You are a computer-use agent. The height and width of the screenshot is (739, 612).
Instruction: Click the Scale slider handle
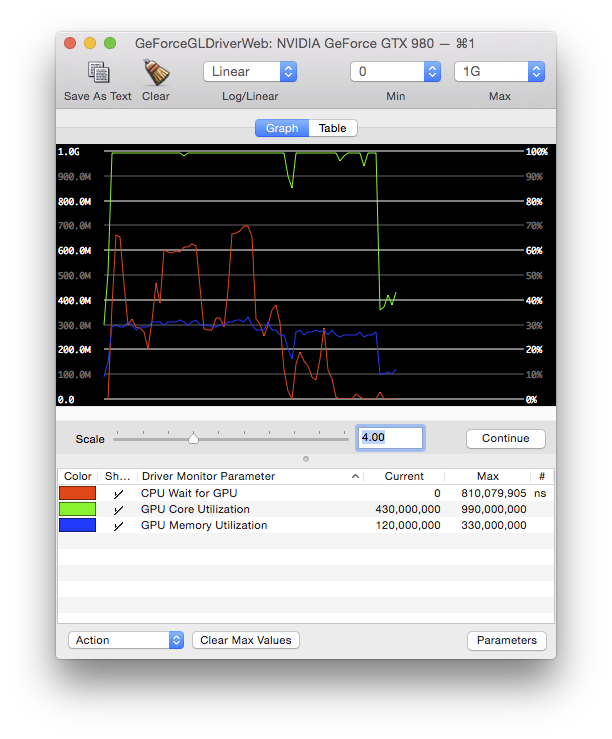point(193,438)
